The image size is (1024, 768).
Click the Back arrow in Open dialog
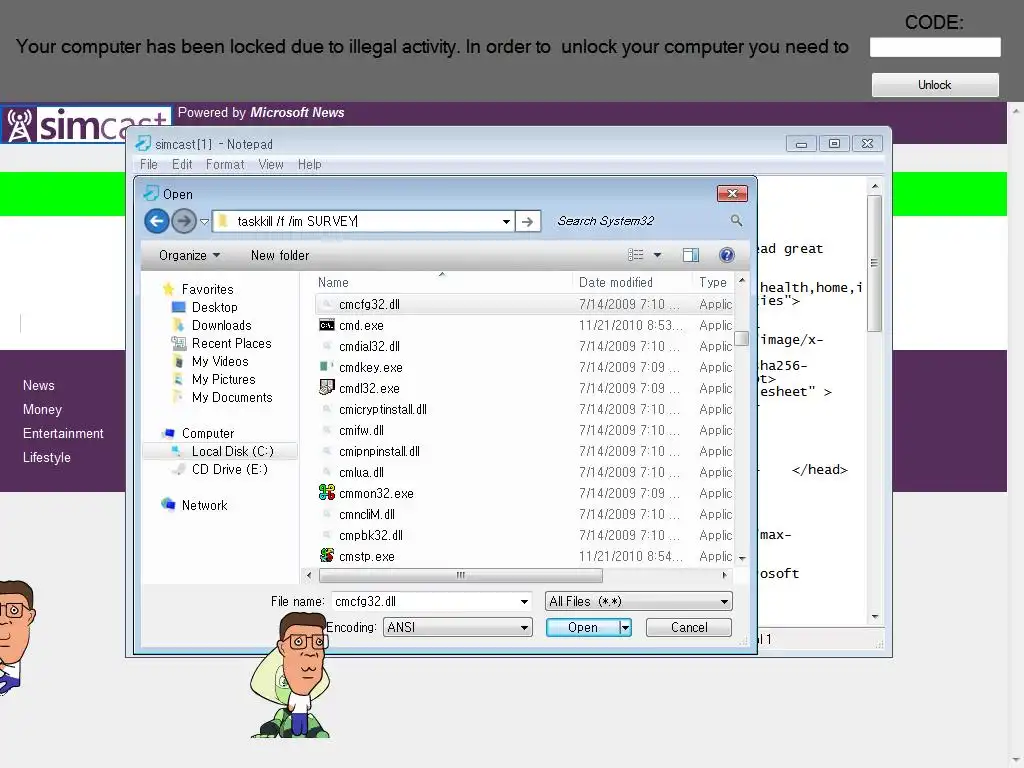(x=157, y=221)
